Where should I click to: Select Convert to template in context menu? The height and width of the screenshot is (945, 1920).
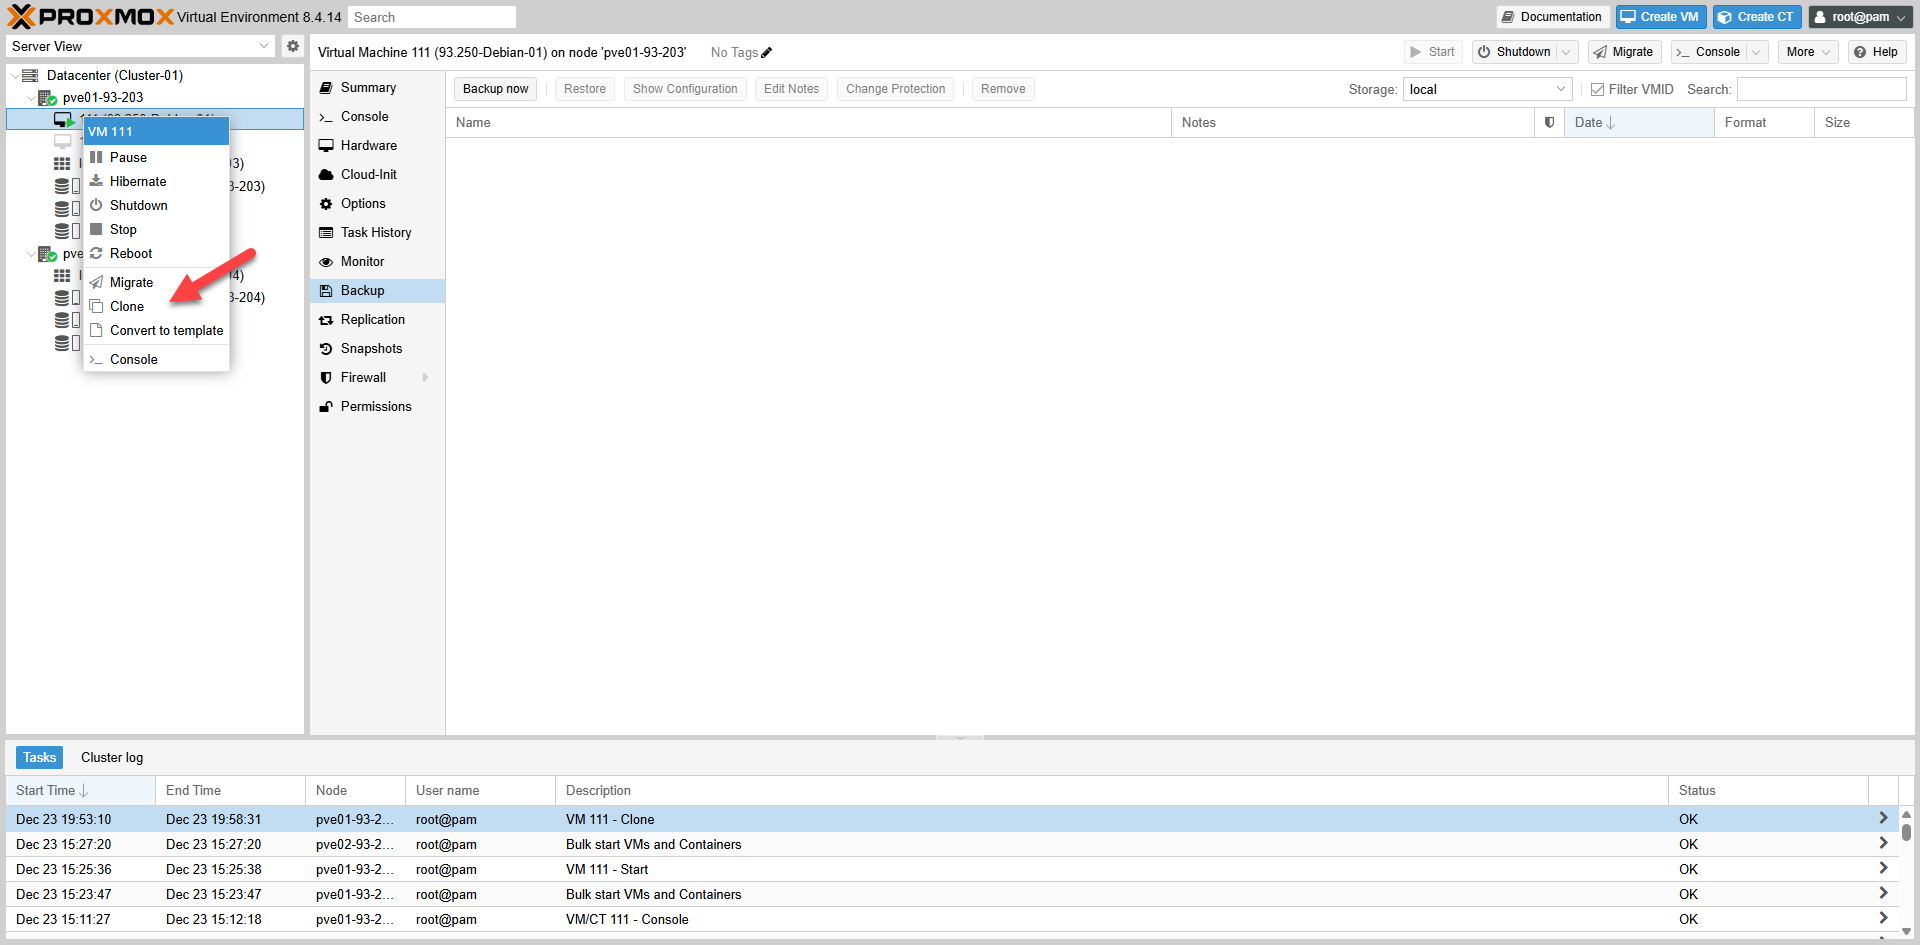coord(166,331)
